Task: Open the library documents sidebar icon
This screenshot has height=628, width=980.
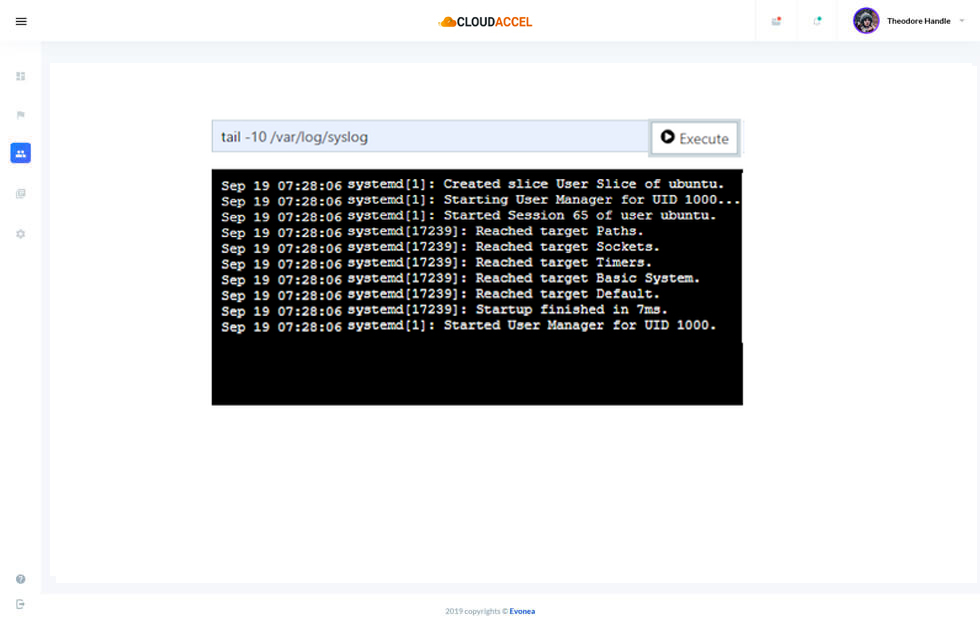Action: coord(20,194)
